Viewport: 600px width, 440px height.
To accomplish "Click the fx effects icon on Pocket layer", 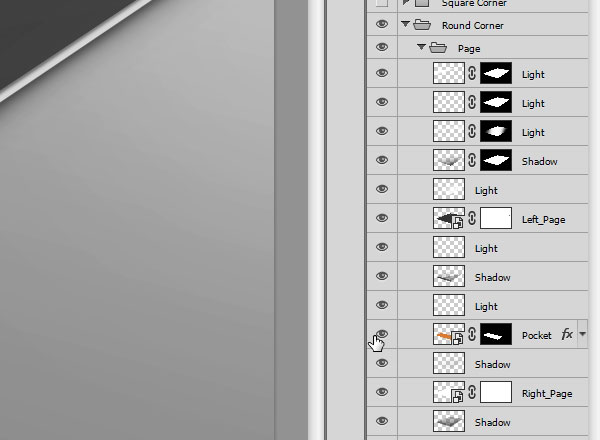I will (567, 334).
